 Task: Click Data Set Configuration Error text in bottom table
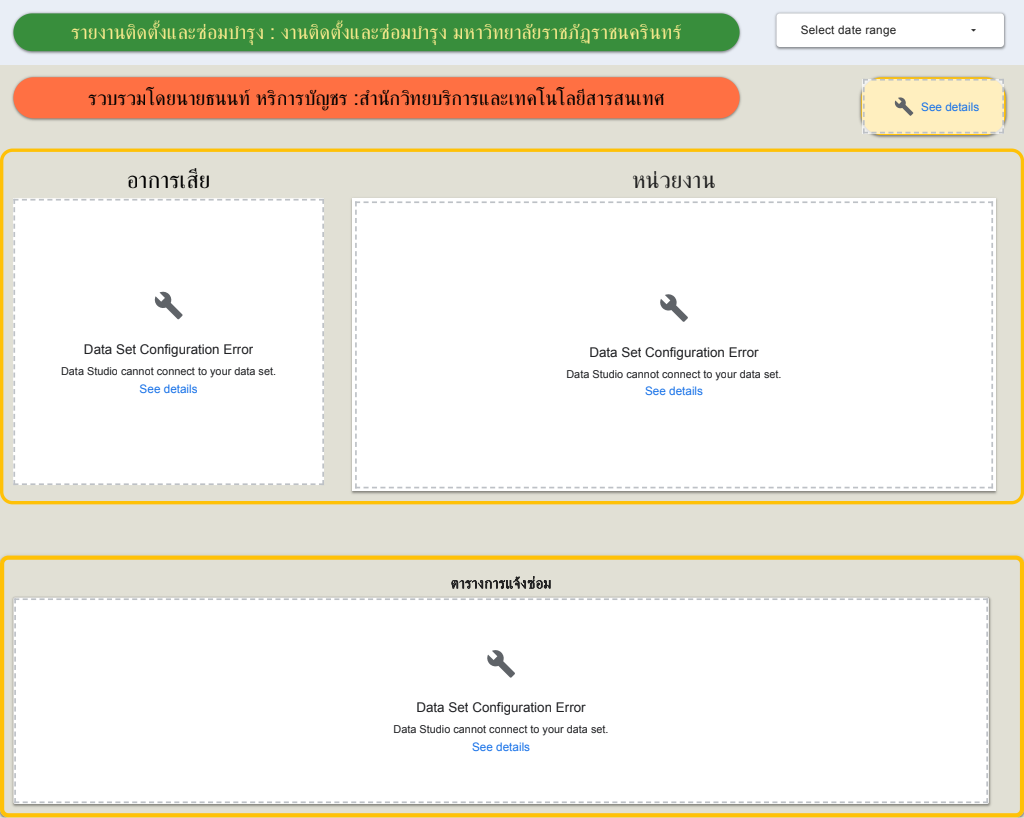pos(500,708)
